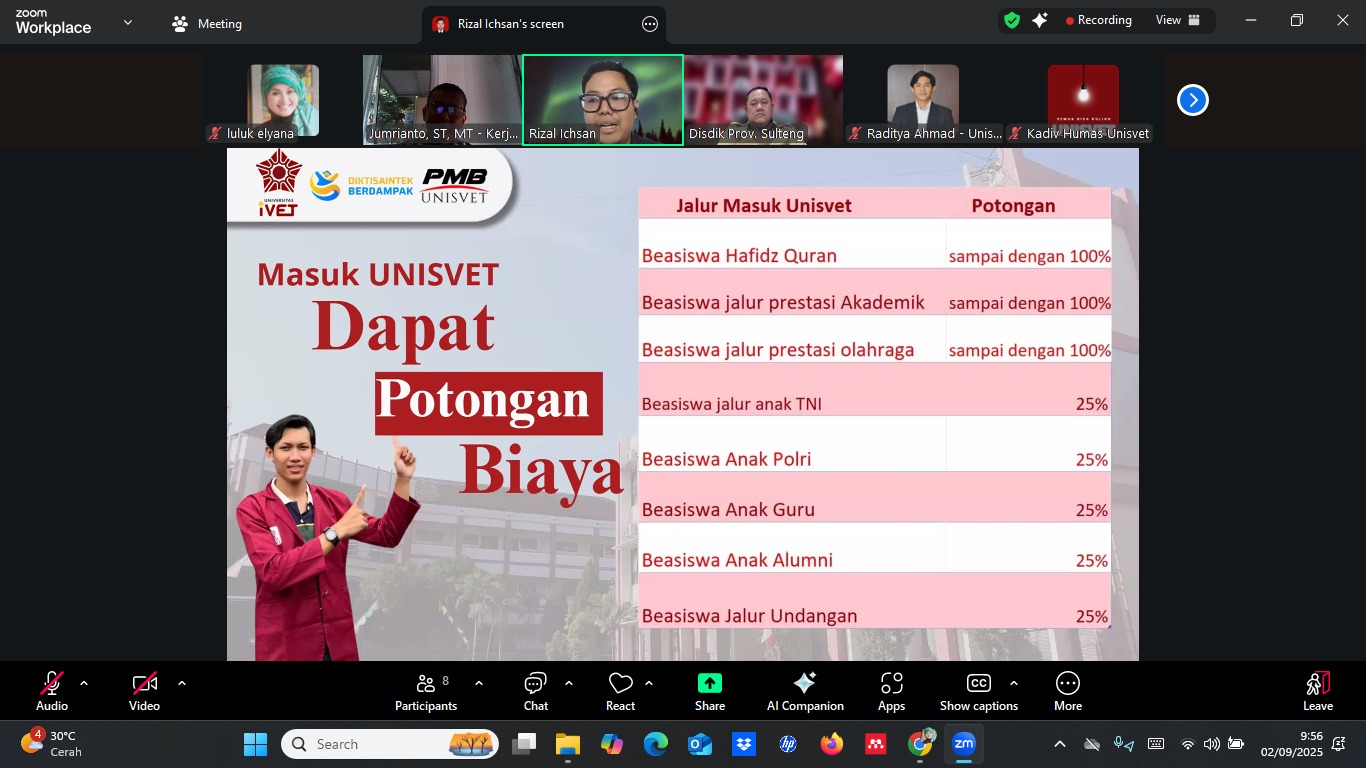Open the React heart icon
This screenshot has height=768, width=1366.
click(x=620, y=683)
